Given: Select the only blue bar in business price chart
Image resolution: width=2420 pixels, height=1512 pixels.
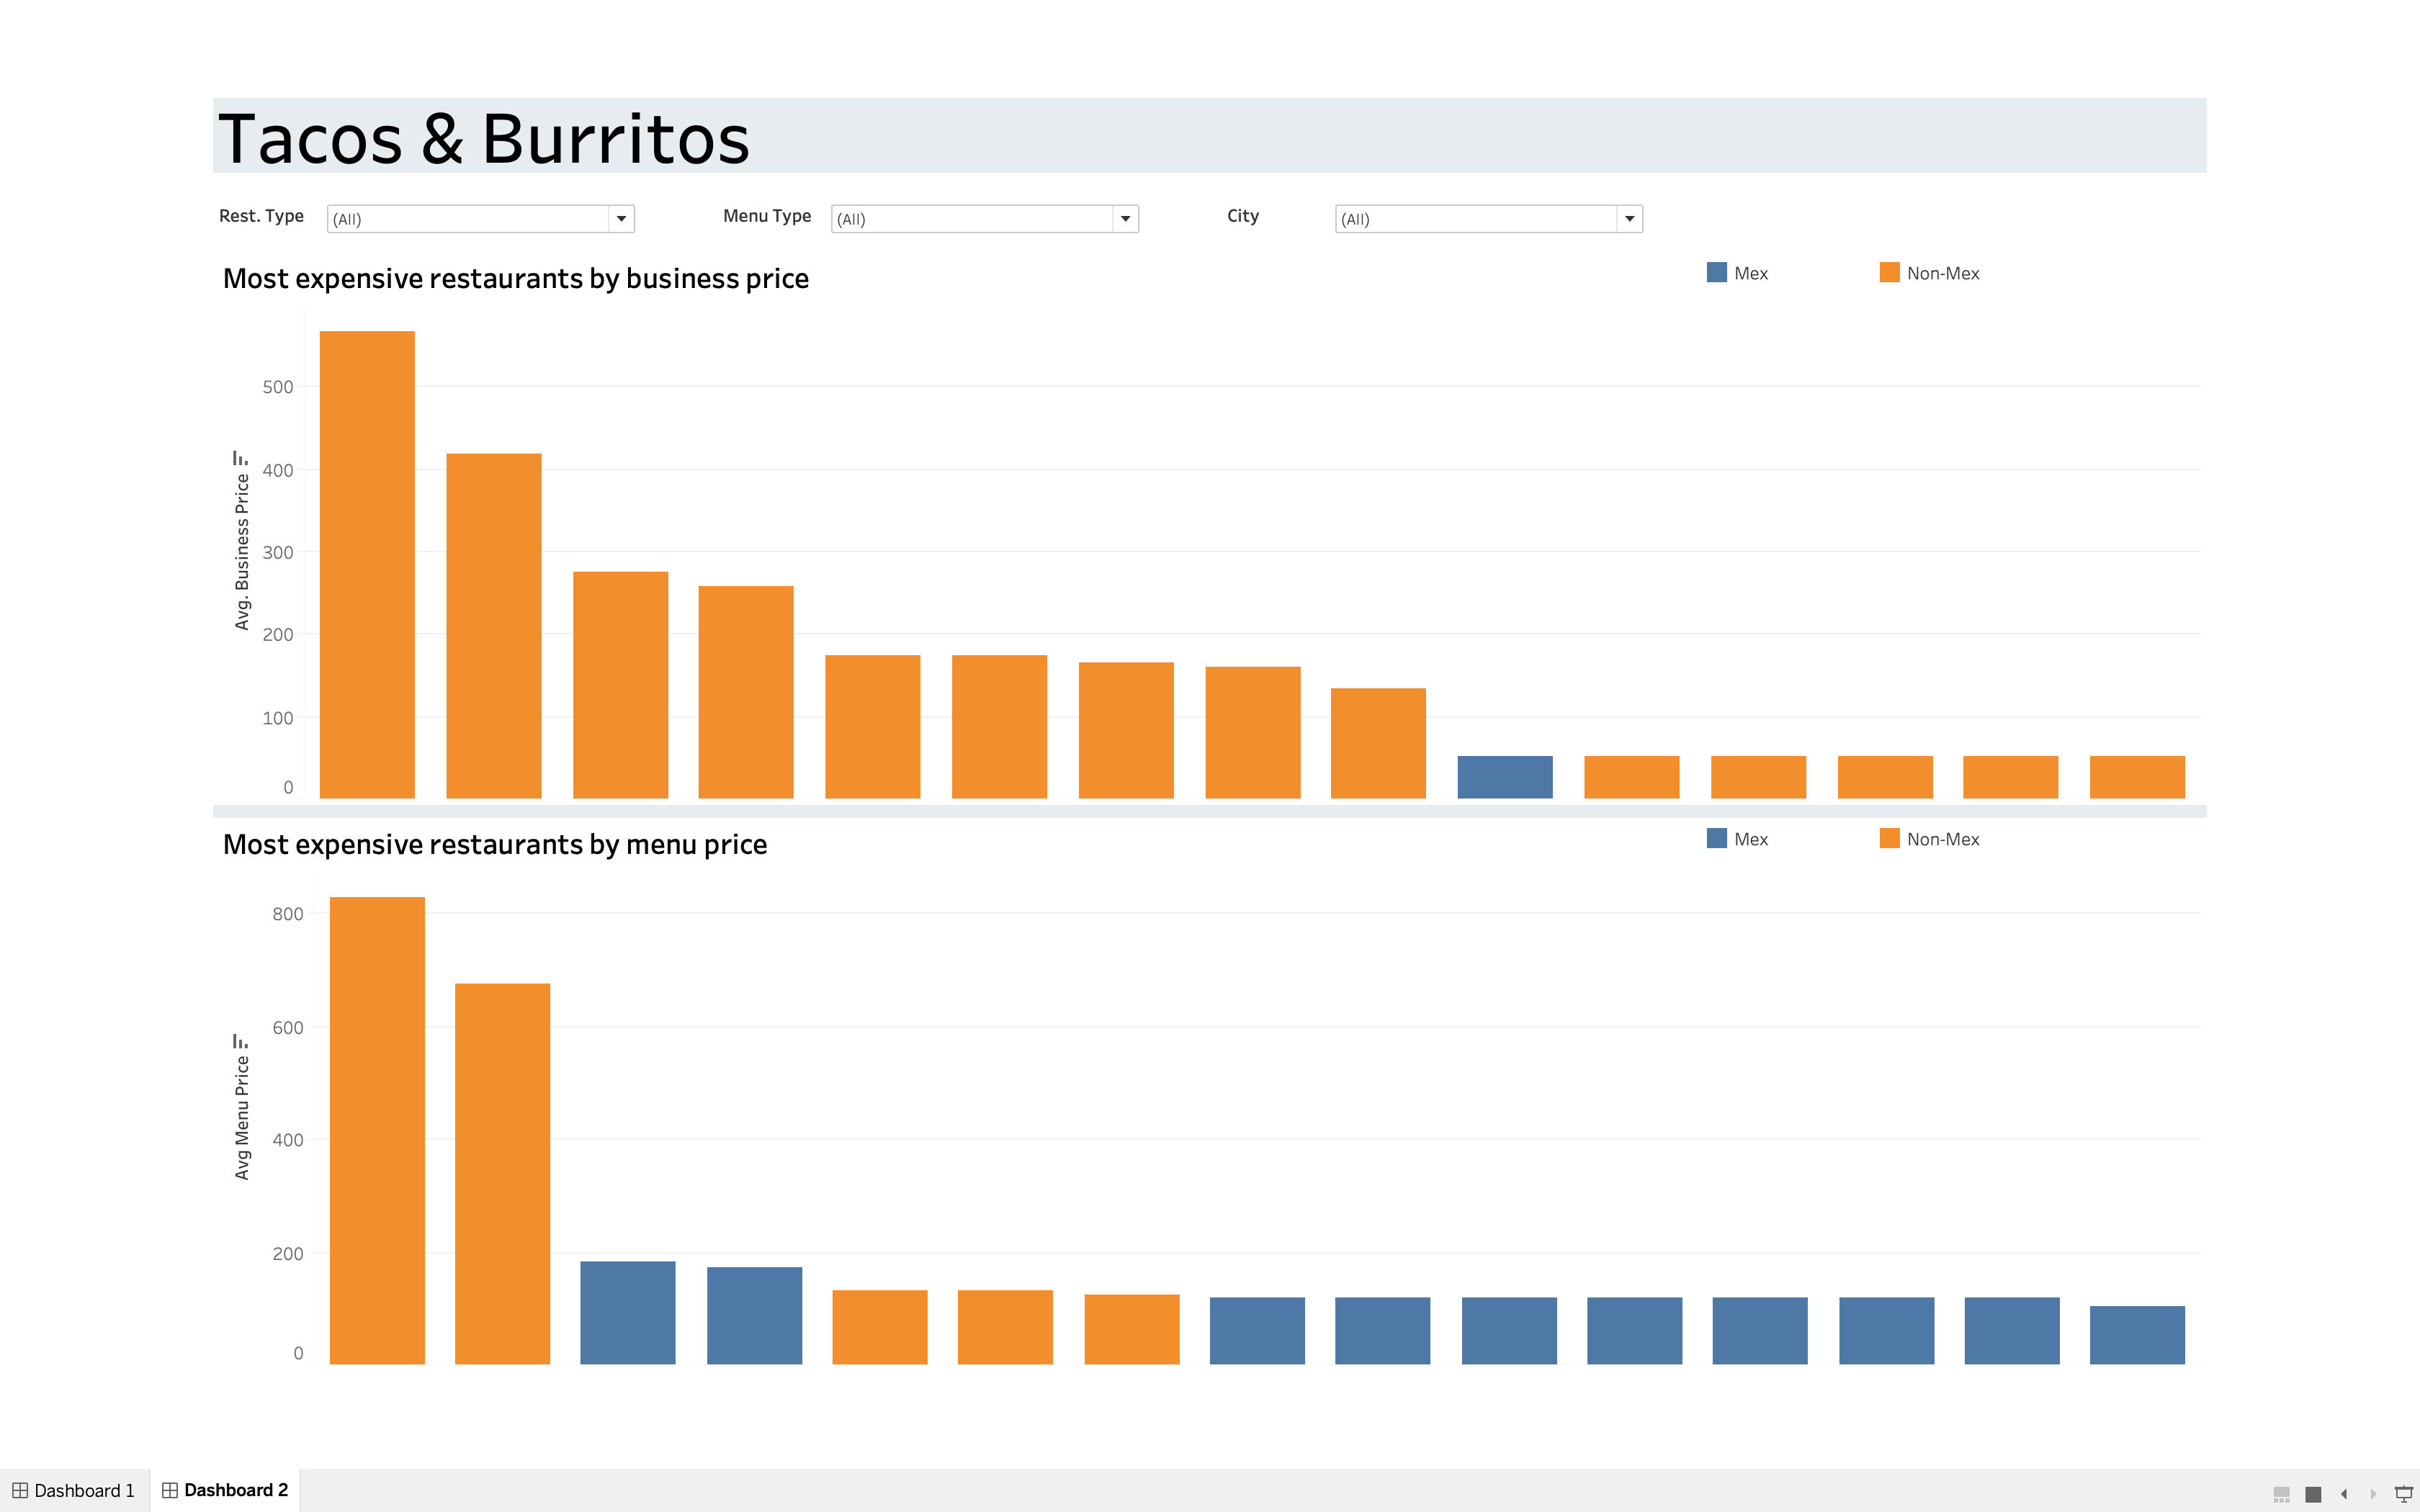Looking at the screenshot, I should point(1504,777).
